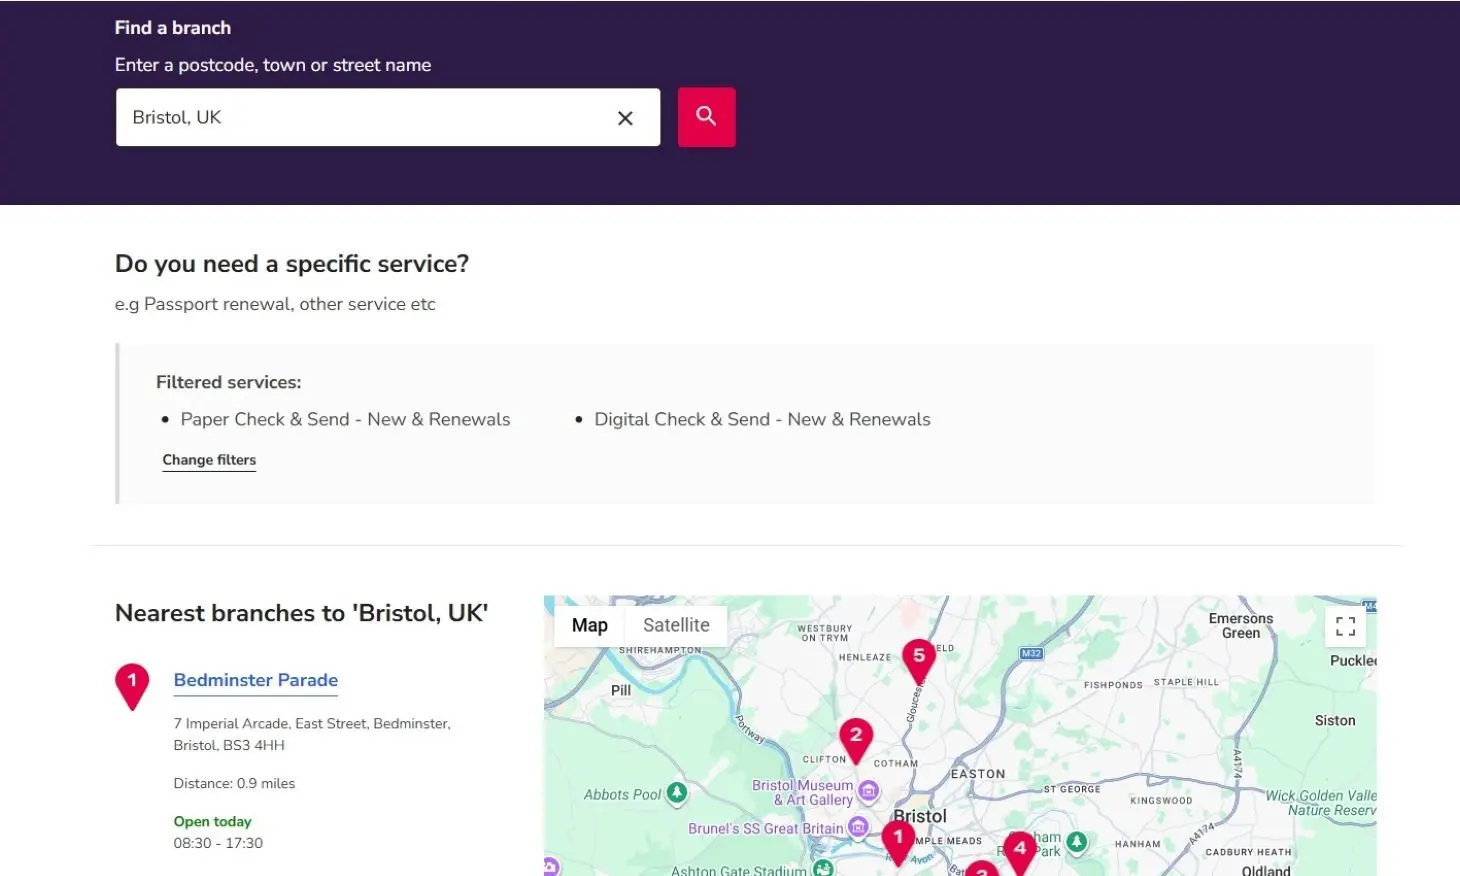
Task: Click opening hours '08:30 - 17:30'
Action: [218, 843]
